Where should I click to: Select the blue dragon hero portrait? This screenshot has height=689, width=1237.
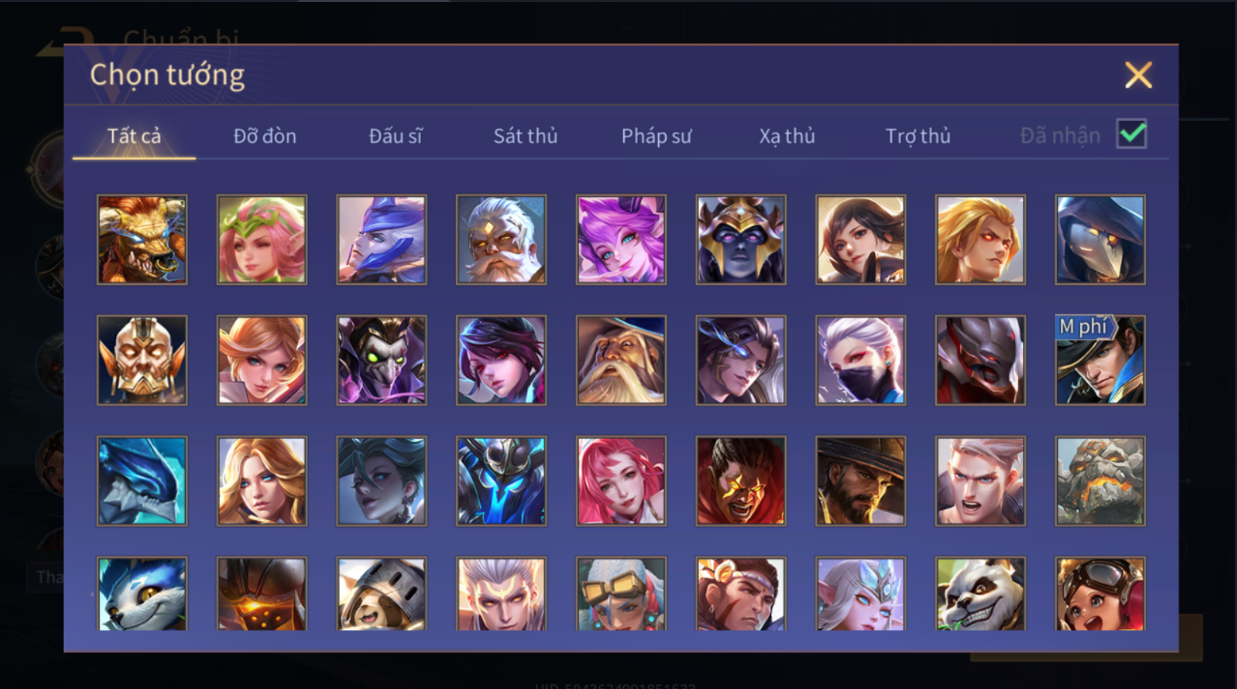click(x=142, y=481)
